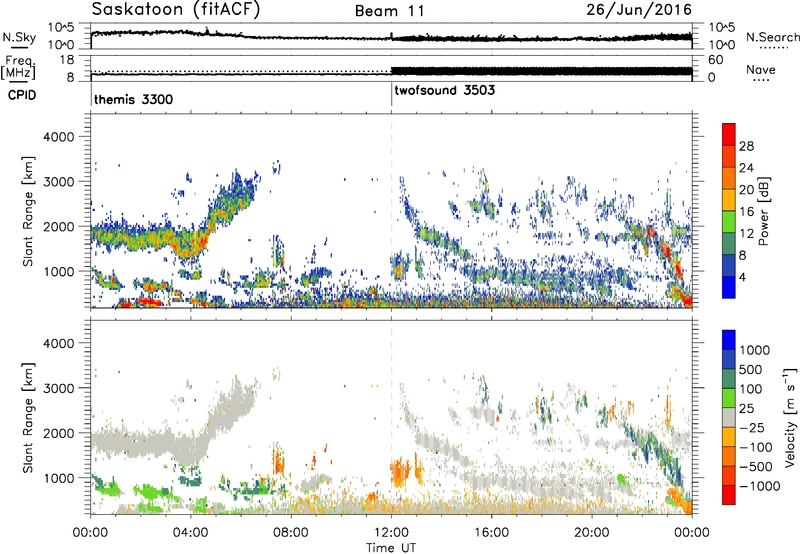Click the date 26/Jun/2016
Image resolution: width=800 pixels, height=554 pixels.
639,9
